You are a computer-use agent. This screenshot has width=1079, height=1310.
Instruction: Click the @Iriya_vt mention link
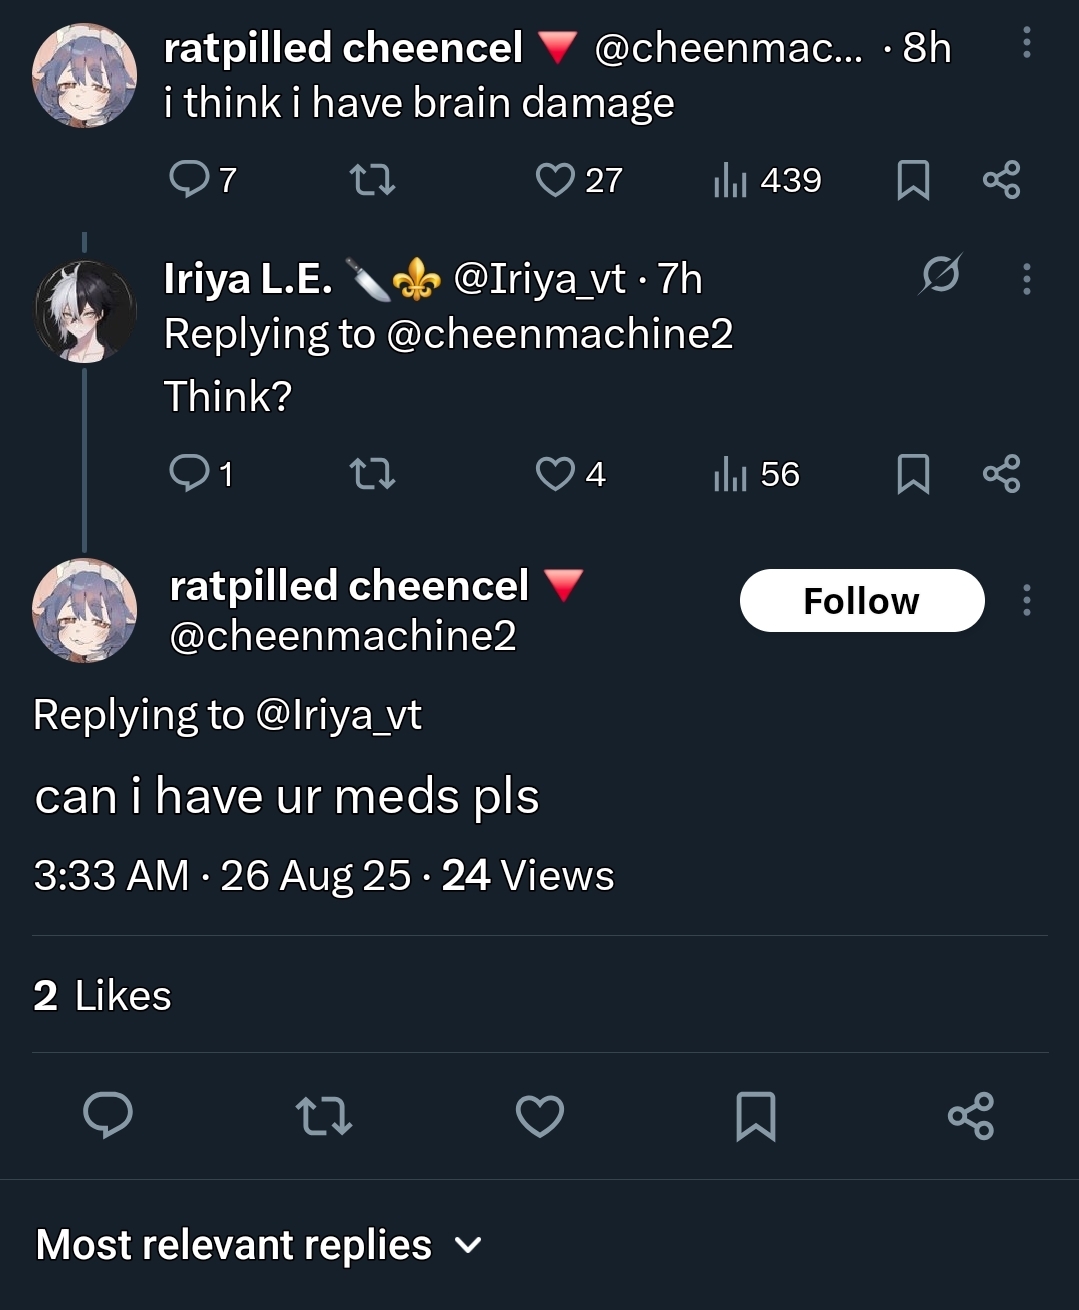pos(338,715)
